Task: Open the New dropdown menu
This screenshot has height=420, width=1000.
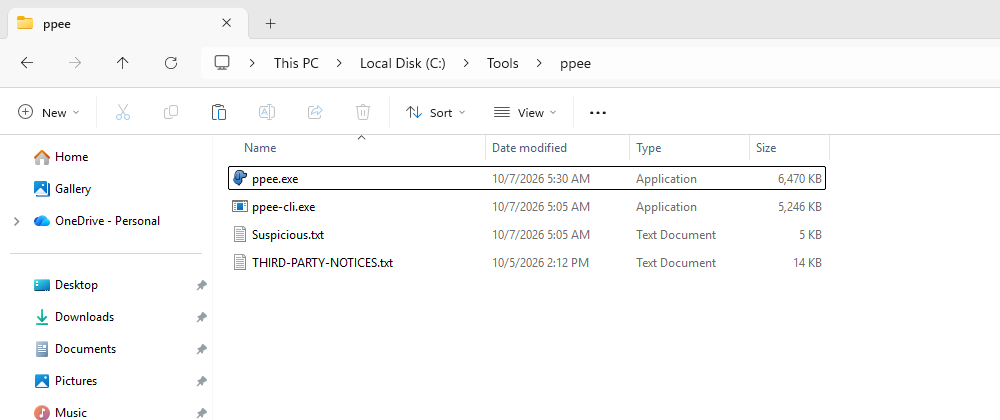Action: point(48,112)
